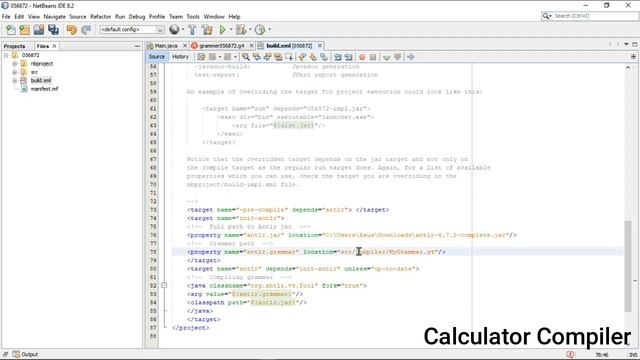Viewport: 640px width, 360px height.
Task: Open the Refactor menu
Action: coord(101,17)
